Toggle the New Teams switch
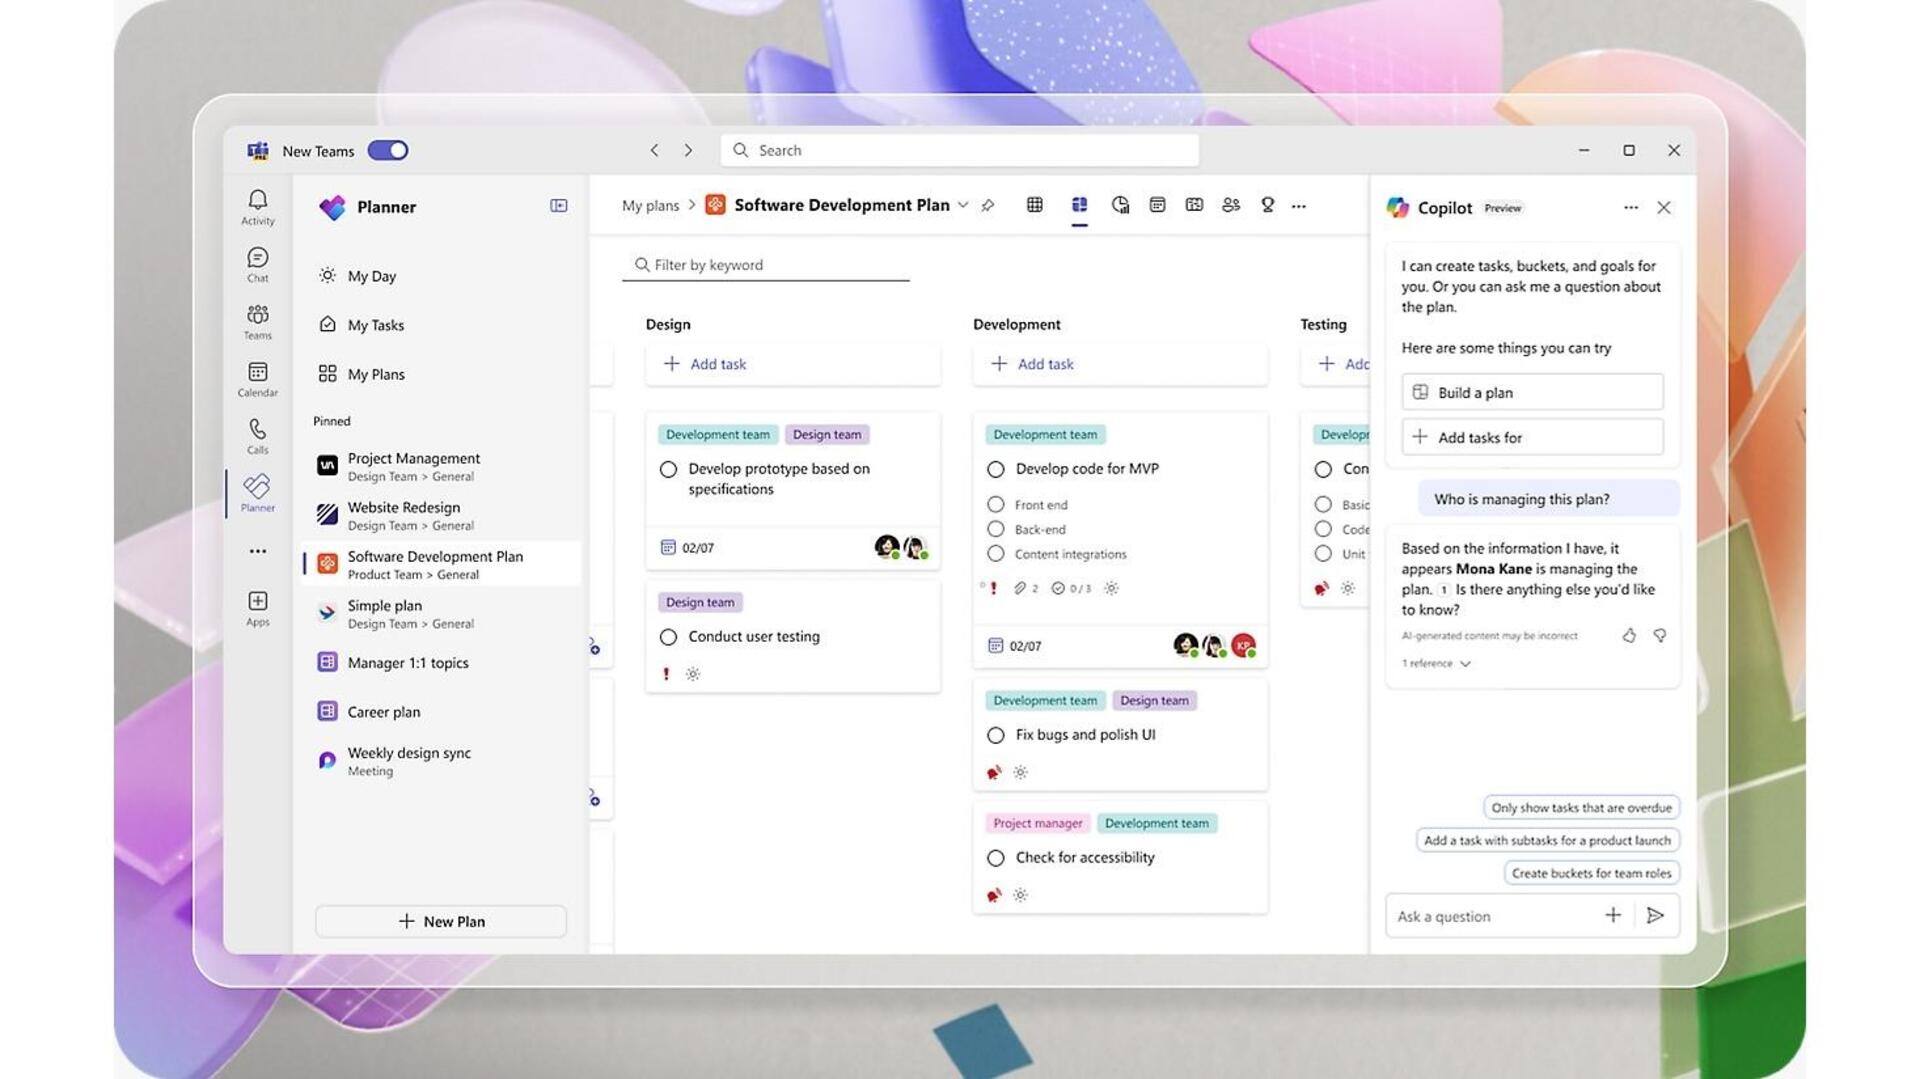 click(388, 150)
